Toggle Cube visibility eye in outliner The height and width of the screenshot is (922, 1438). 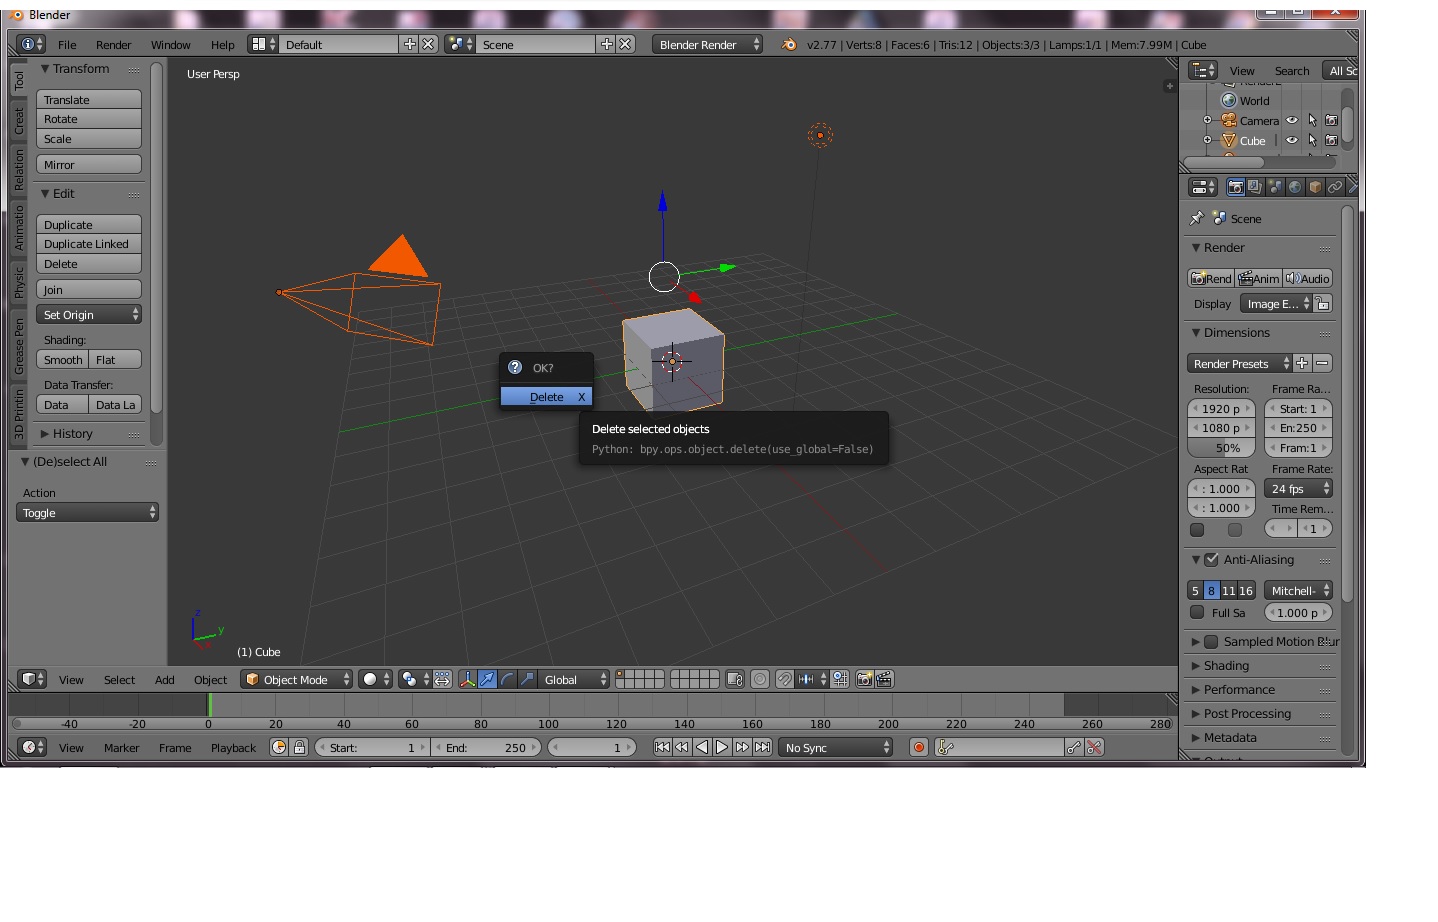coord(1292,140)
